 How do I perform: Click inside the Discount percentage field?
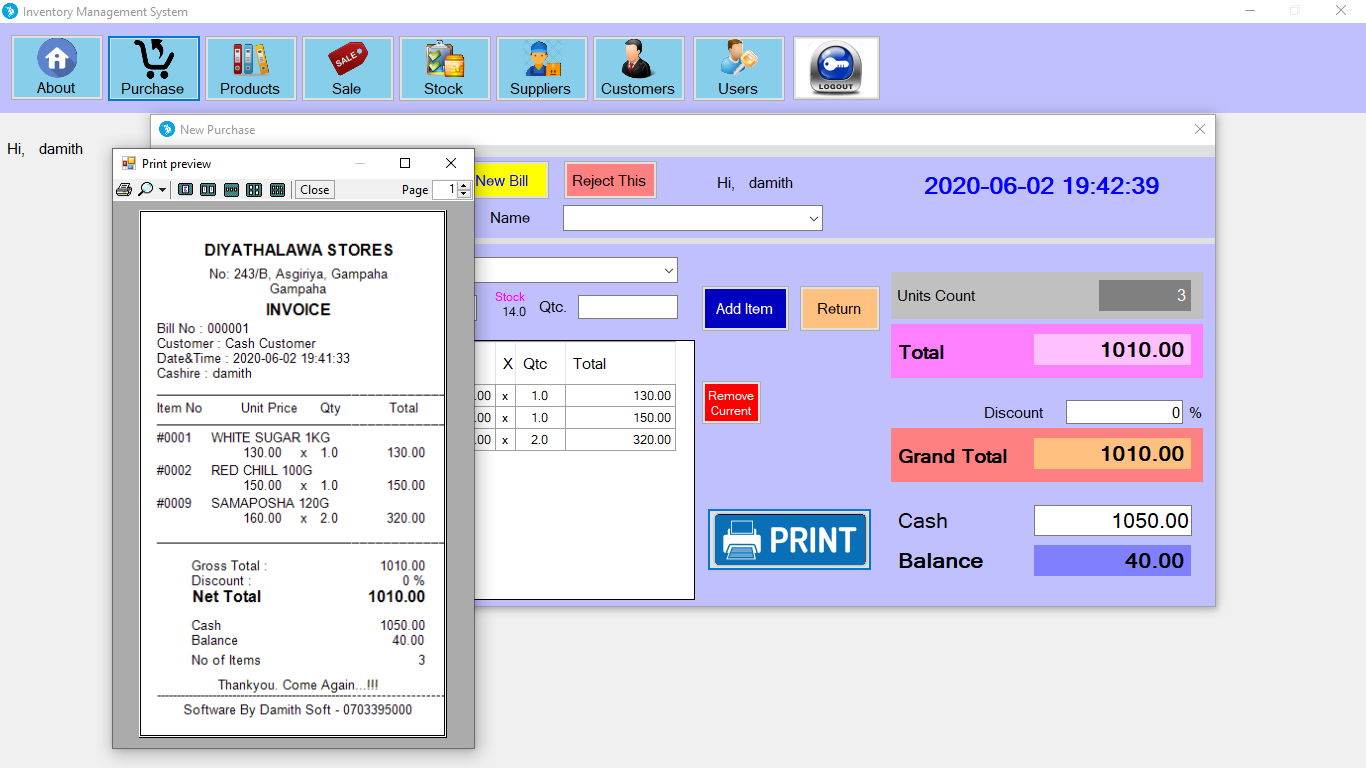[x=1124, y=411]
